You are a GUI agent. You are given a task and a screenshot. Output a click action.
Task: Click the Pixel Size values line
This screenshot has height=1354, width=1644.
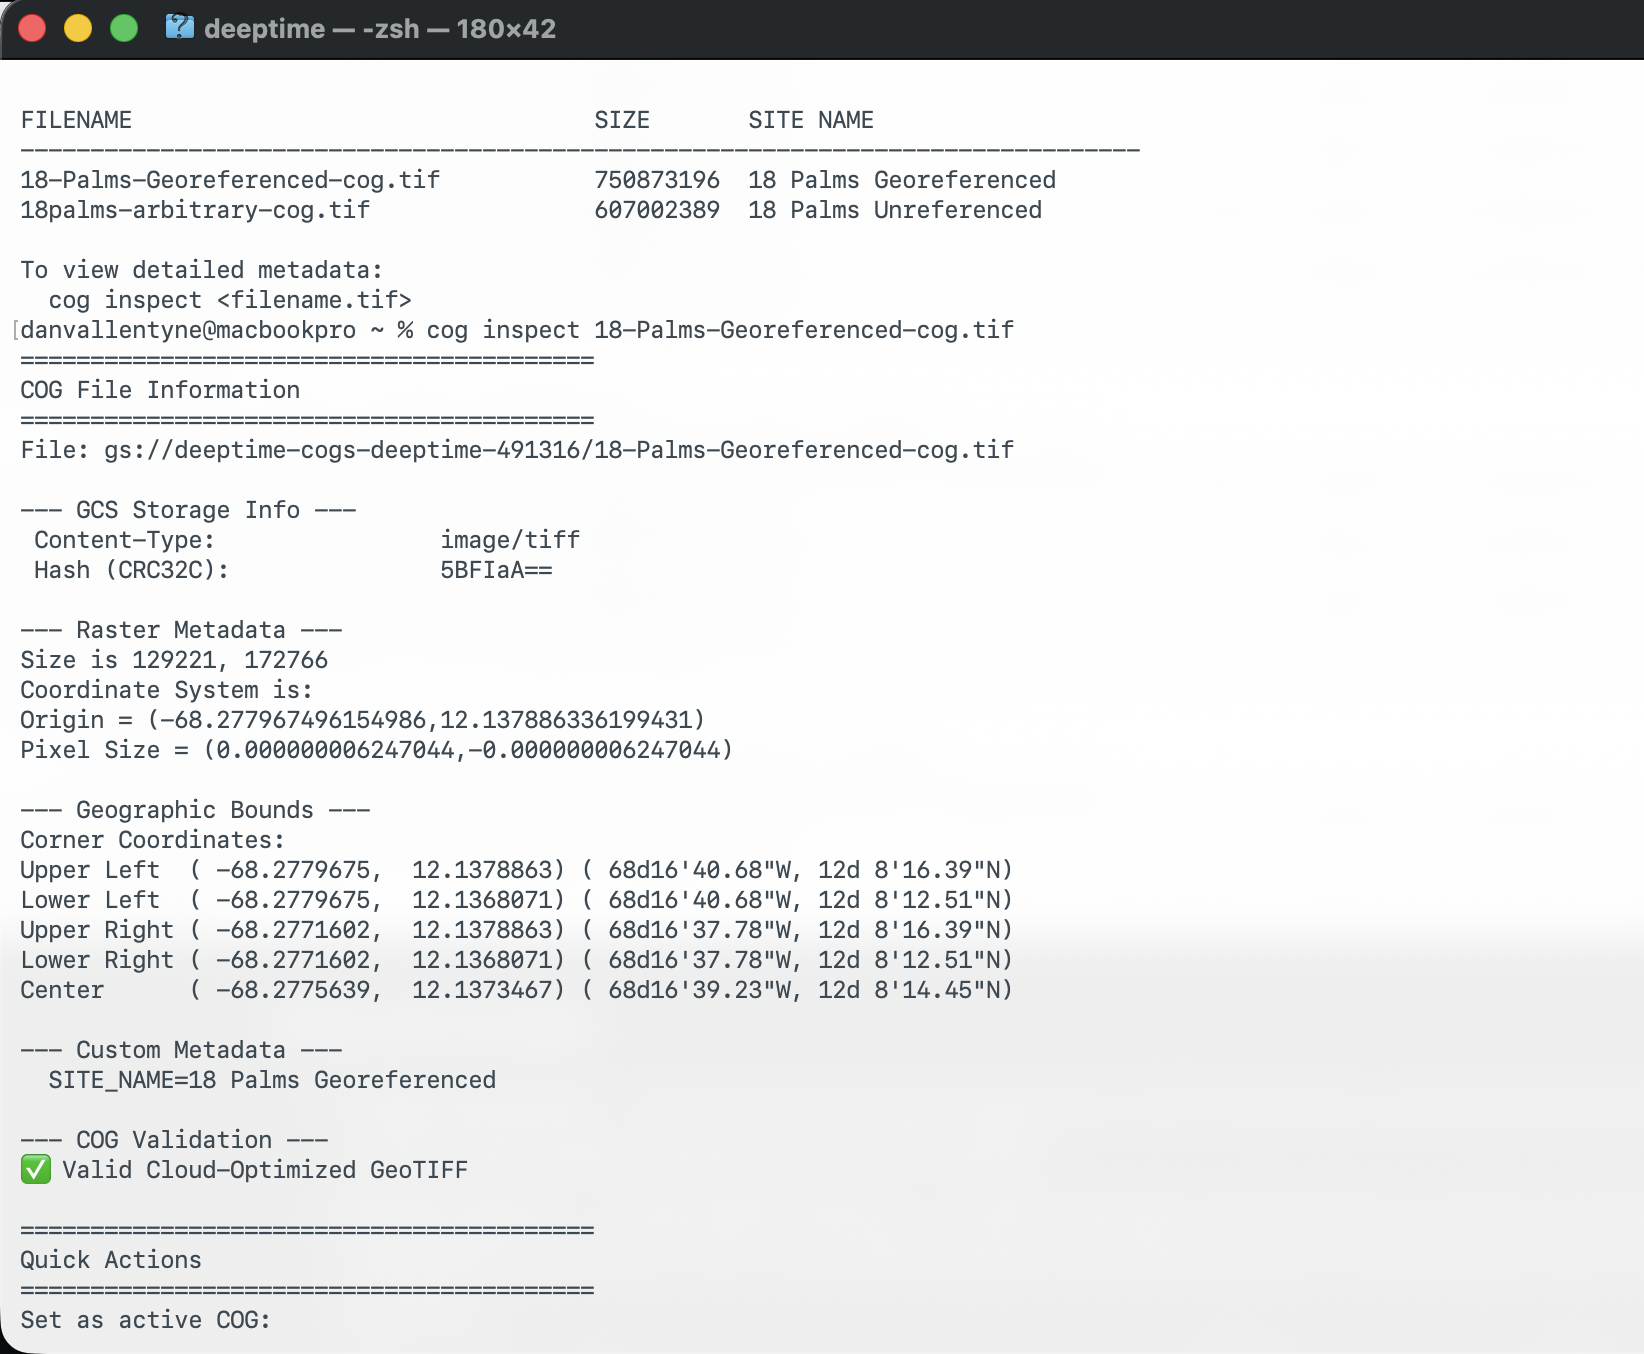pyautogui.click(x=376, y=750)
